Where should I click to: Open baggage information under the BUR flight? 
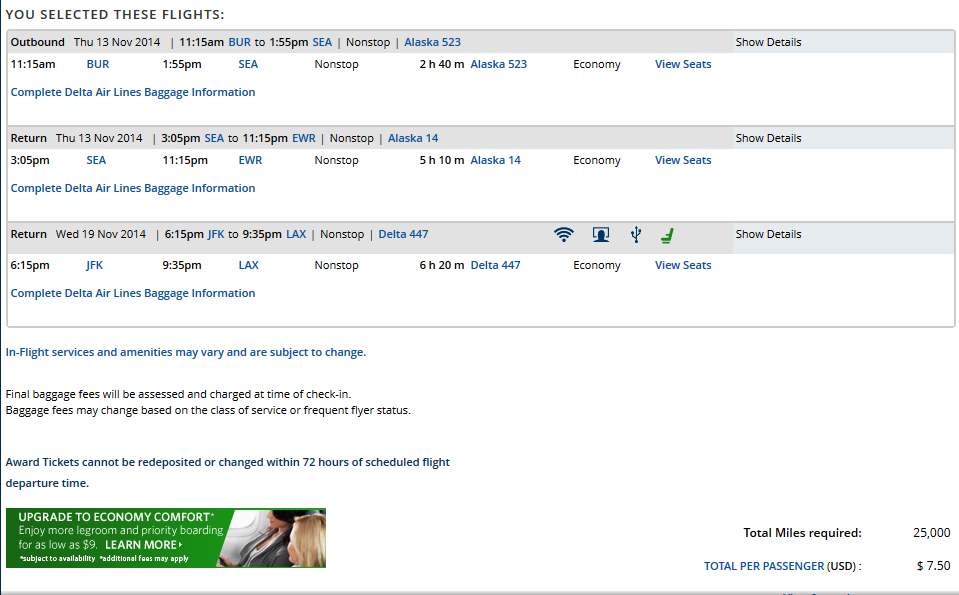point(133,92)
